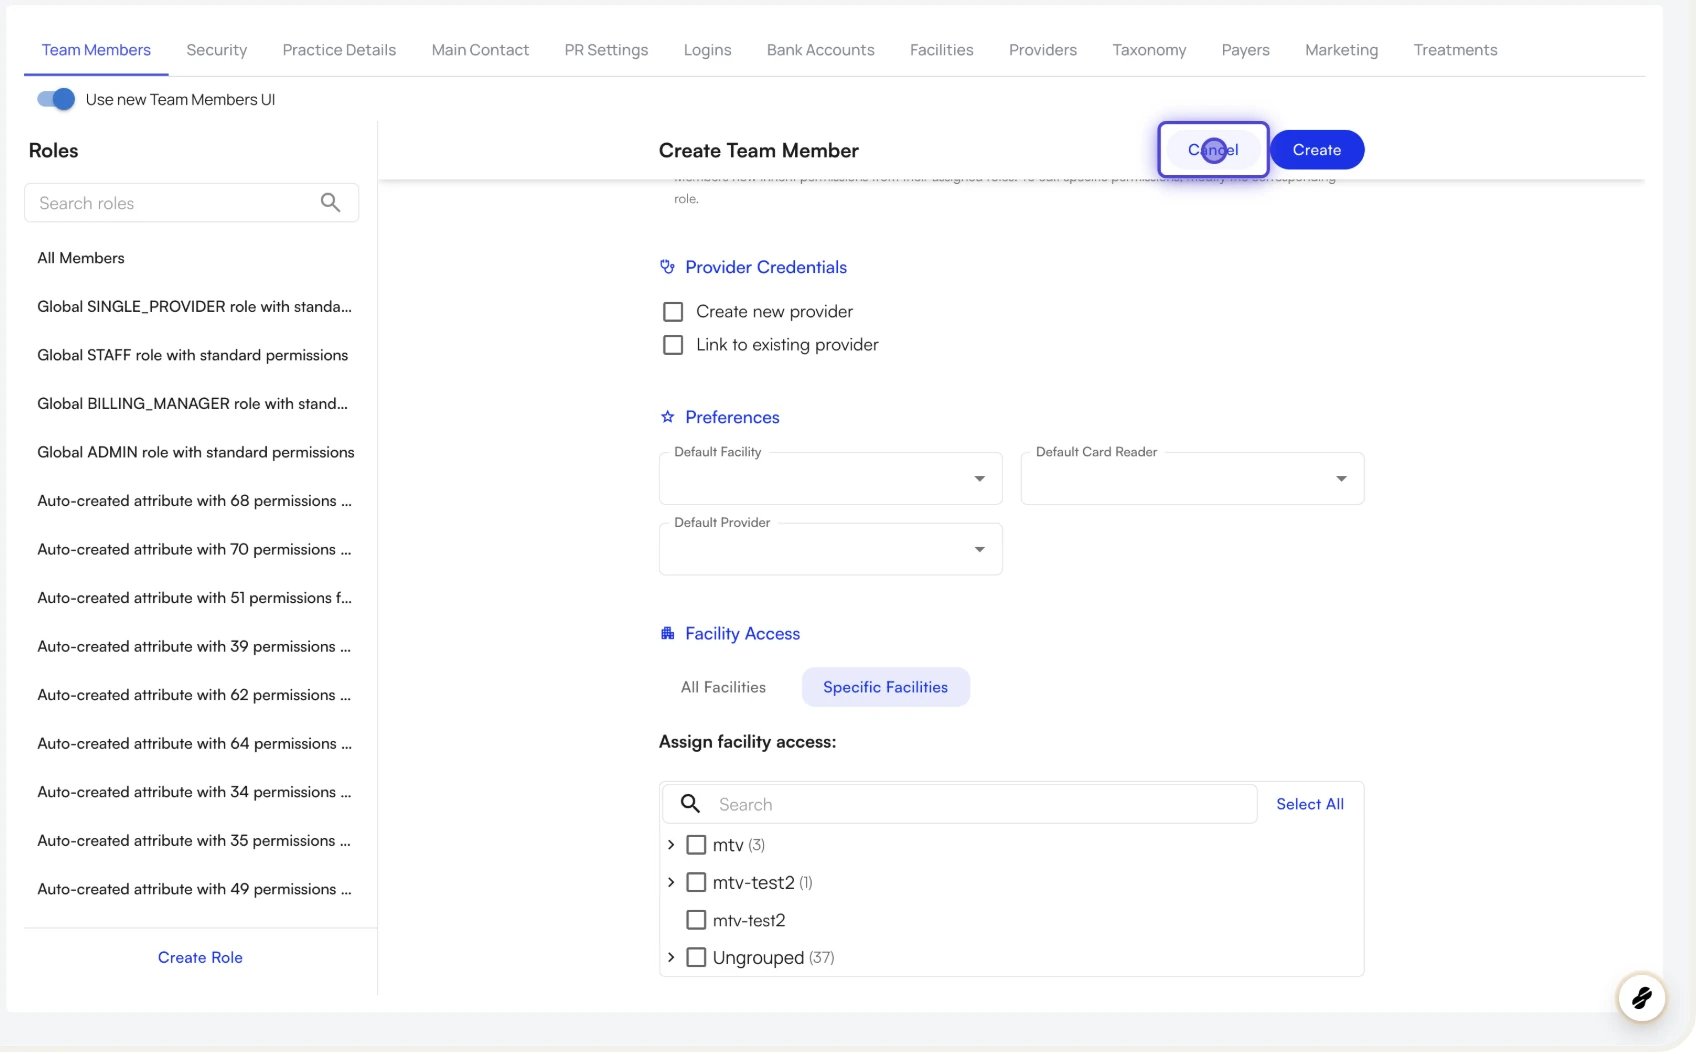
Task: Check the Link to existing provider checkbox
Action: pos(673,345)
